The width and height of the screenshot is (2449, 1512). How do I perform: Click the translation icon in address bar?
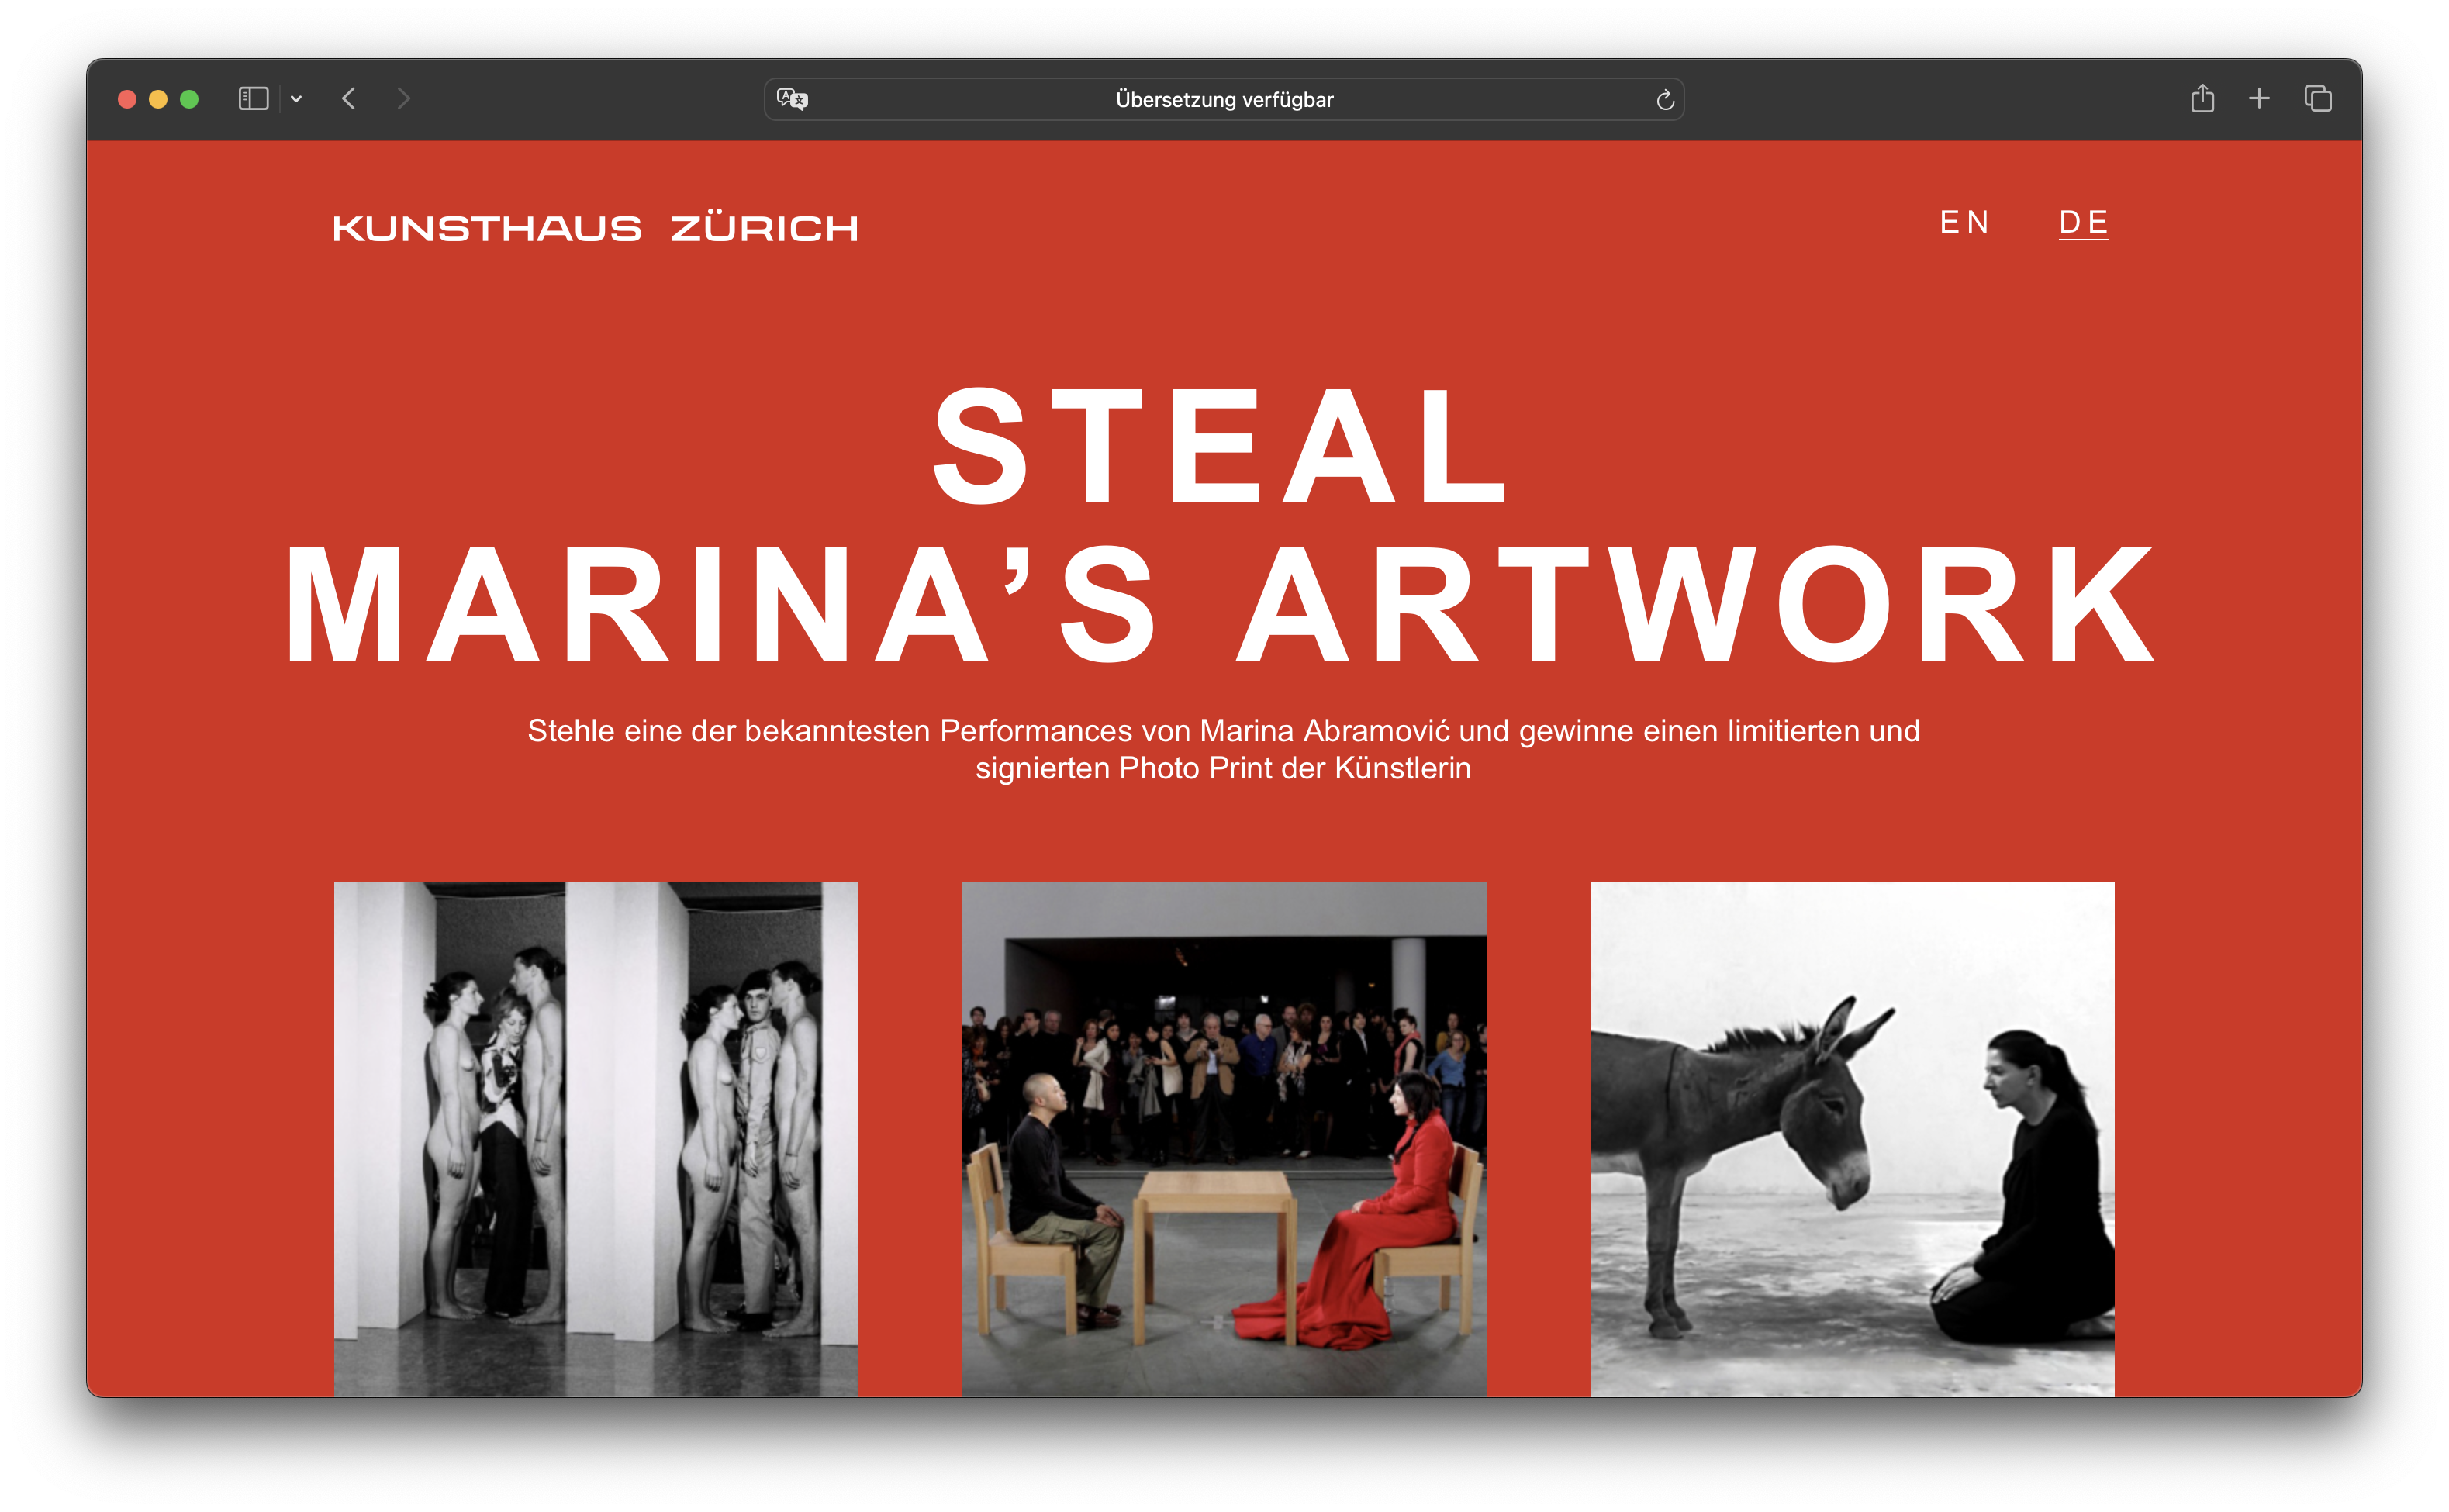[792, 99]
